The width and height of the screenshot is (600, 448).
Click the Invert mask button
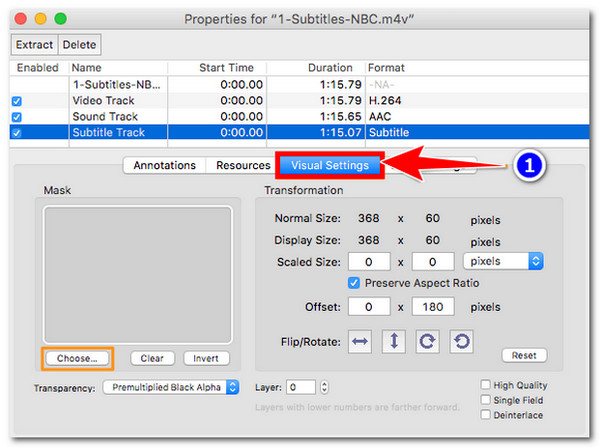(206, 358)
